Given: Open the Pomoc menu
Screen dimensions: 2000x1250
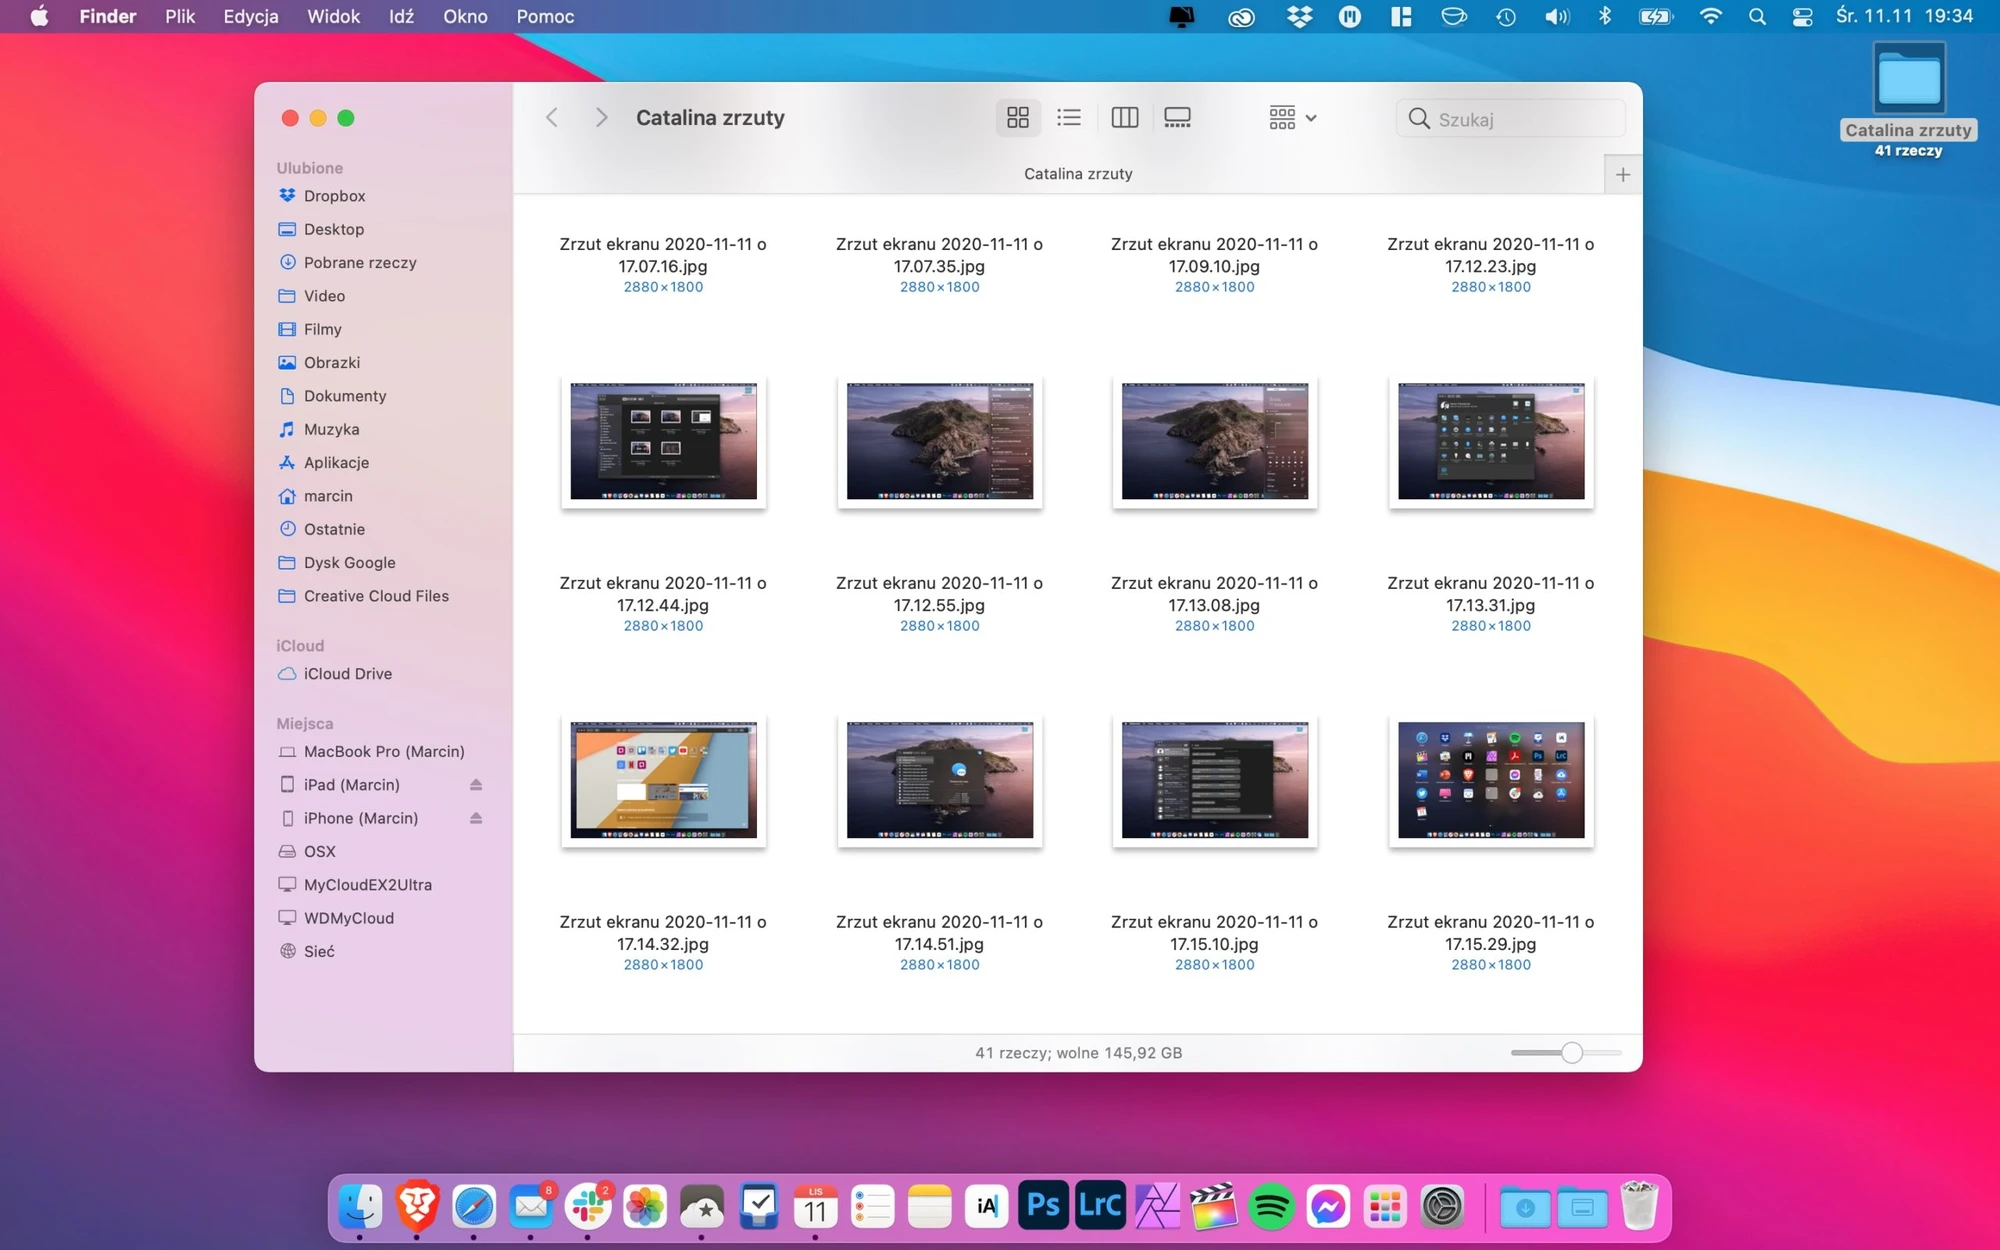Looking at the screenshot, I should [x=545, y=16].
